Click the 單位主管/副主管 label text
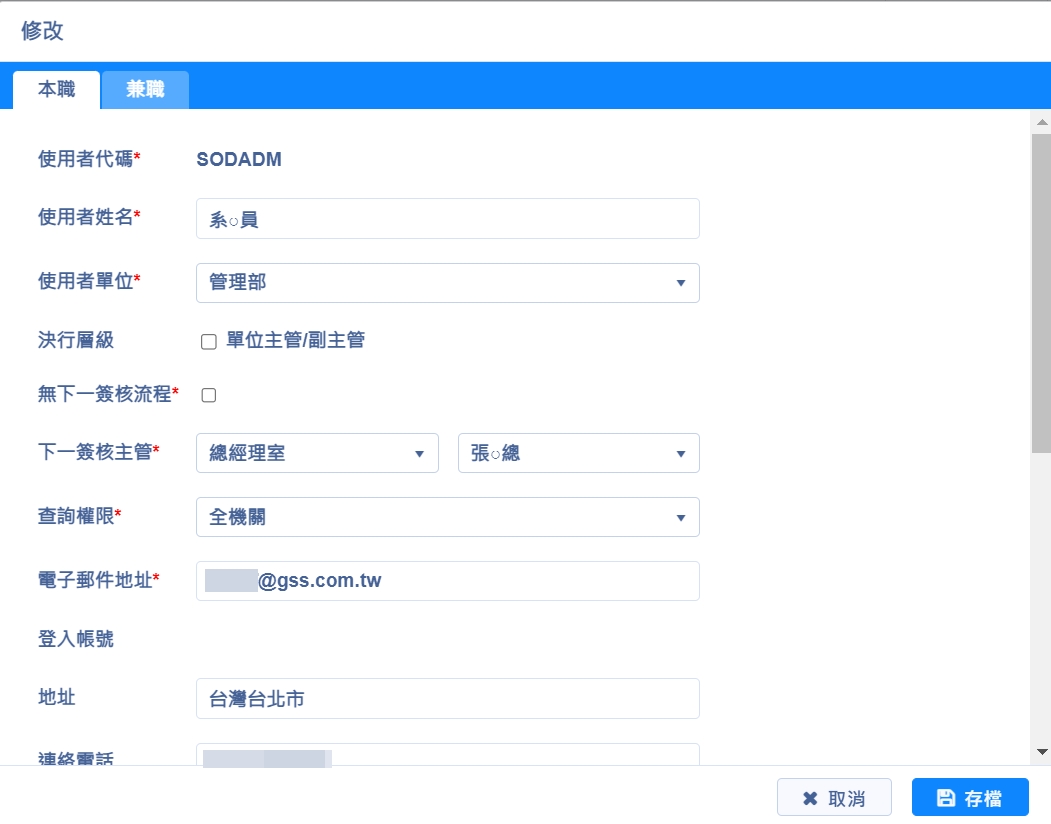The height and width of the screenshot is (824, 1051). point(295,341)
